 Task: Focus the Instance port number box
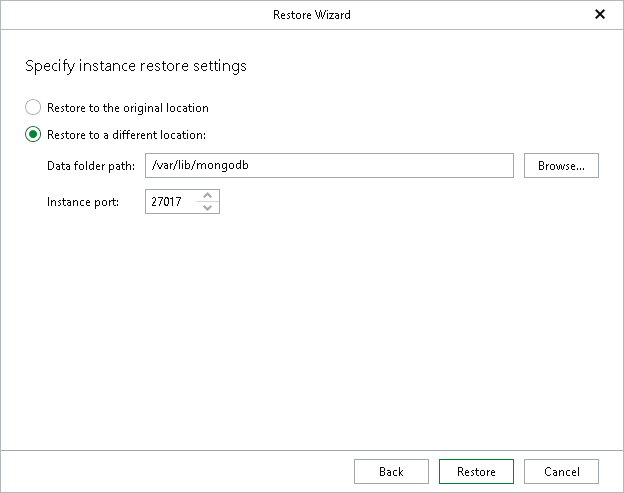tap(172, 202)
